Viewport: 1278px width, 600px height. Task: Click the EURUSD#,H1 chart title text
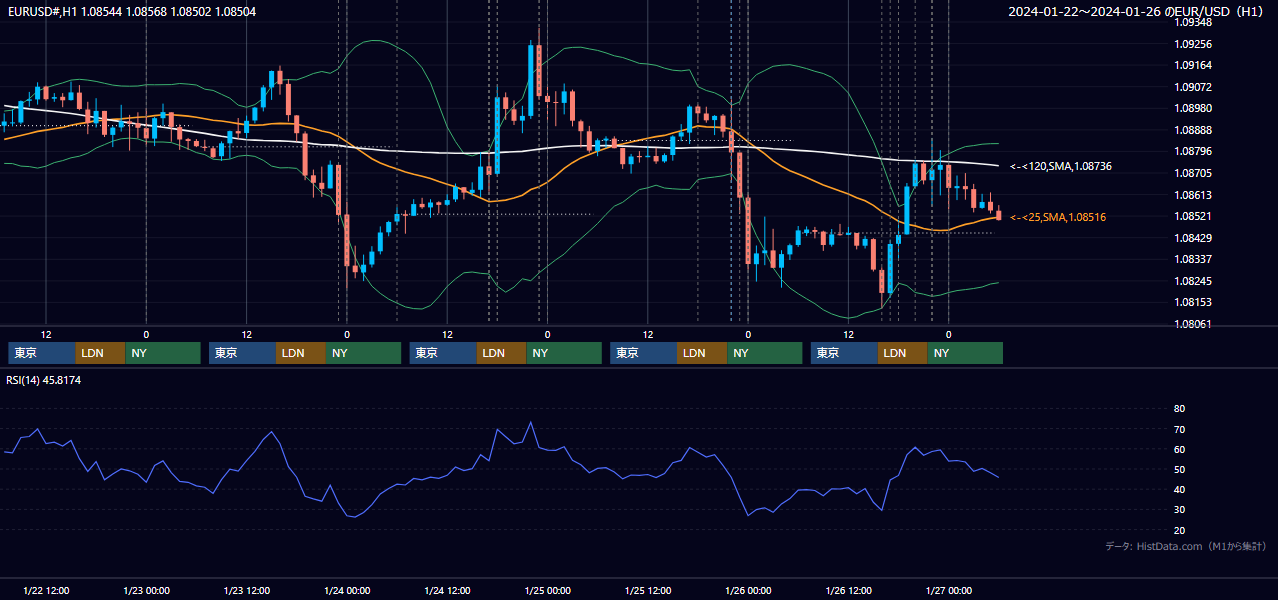pos(131,11)
